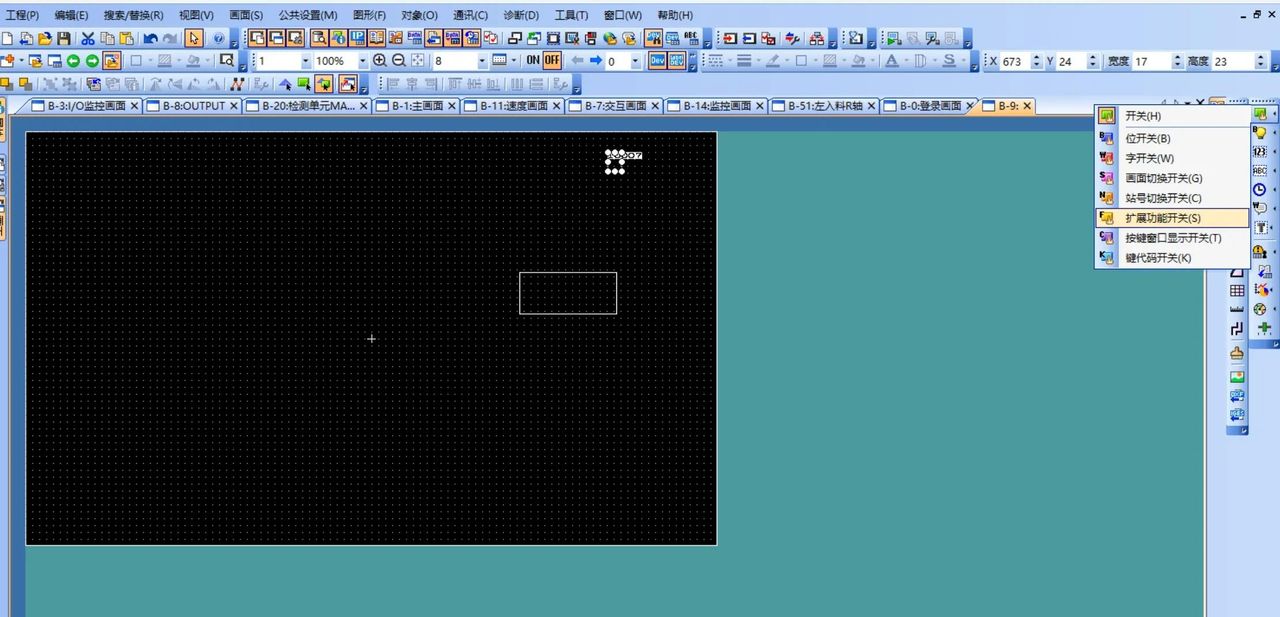The height and width of the screenshot is (617, 1280).
Task: Click the Undo arrow icon
Action: click(150, 38)
